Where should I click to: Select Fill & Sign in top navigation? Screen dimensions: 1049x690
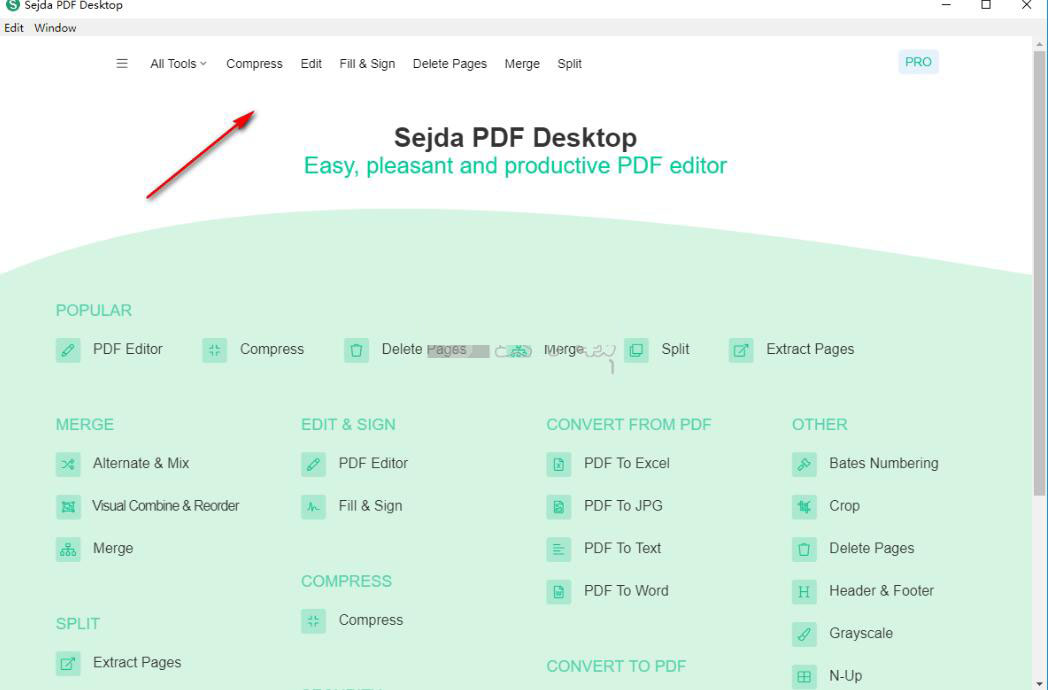(x=367, y=64)
